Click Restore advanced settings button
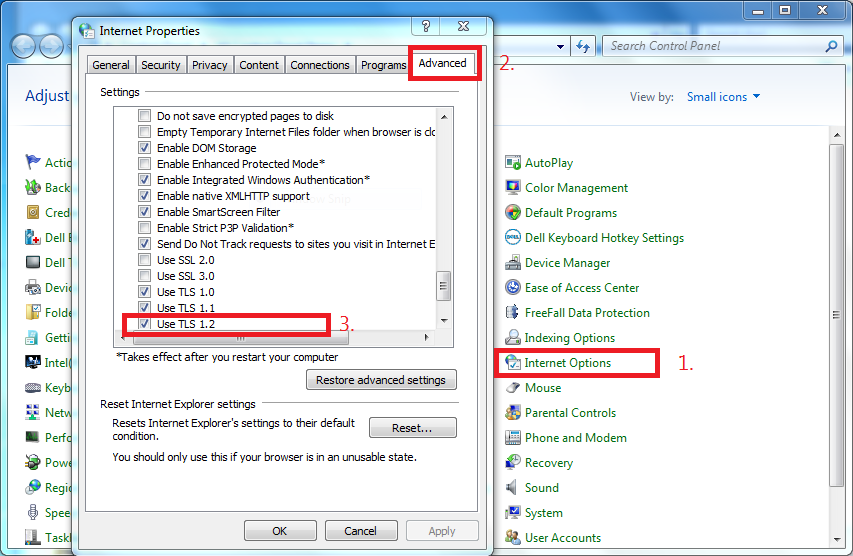853x556 pixels. (x=381, y=380)
